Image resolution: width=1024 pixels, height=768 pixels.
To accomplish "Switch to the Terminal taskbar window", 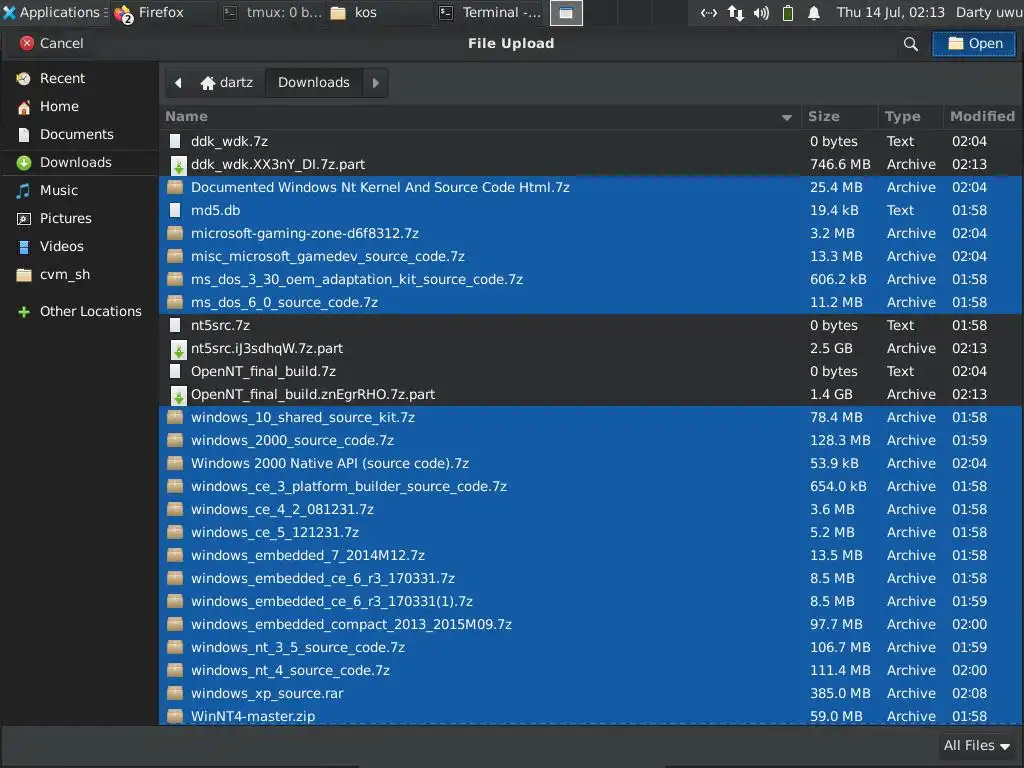I will pyautogui.click(x=490, y=12).
